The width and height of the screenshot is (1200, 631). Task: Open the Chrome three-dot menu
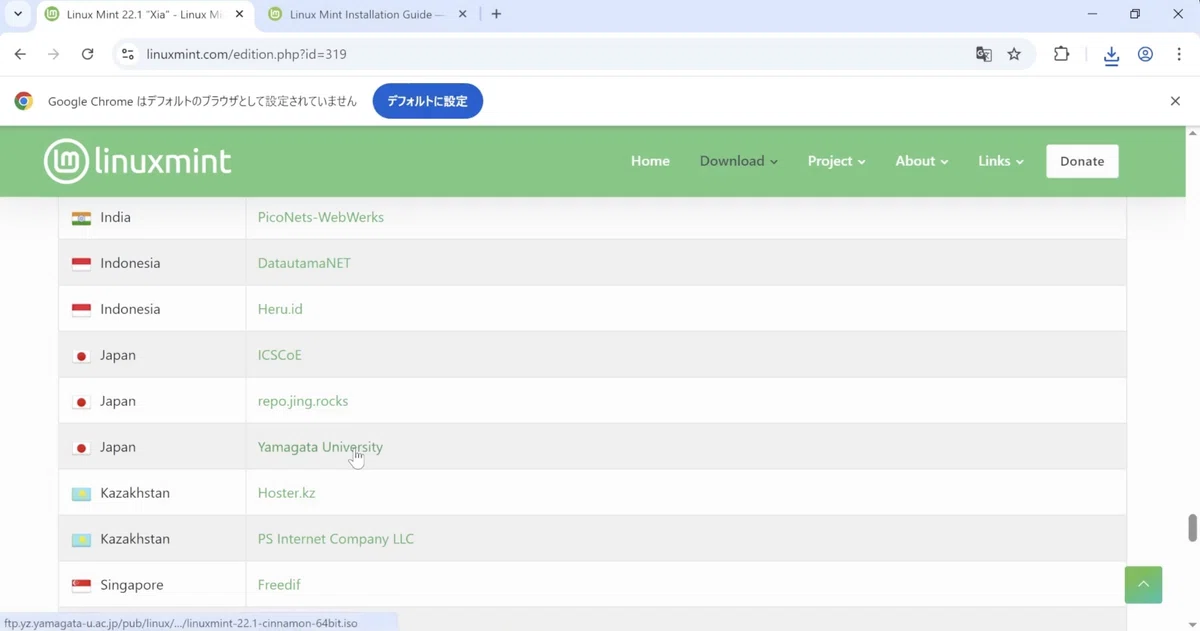click(1179, 54)
